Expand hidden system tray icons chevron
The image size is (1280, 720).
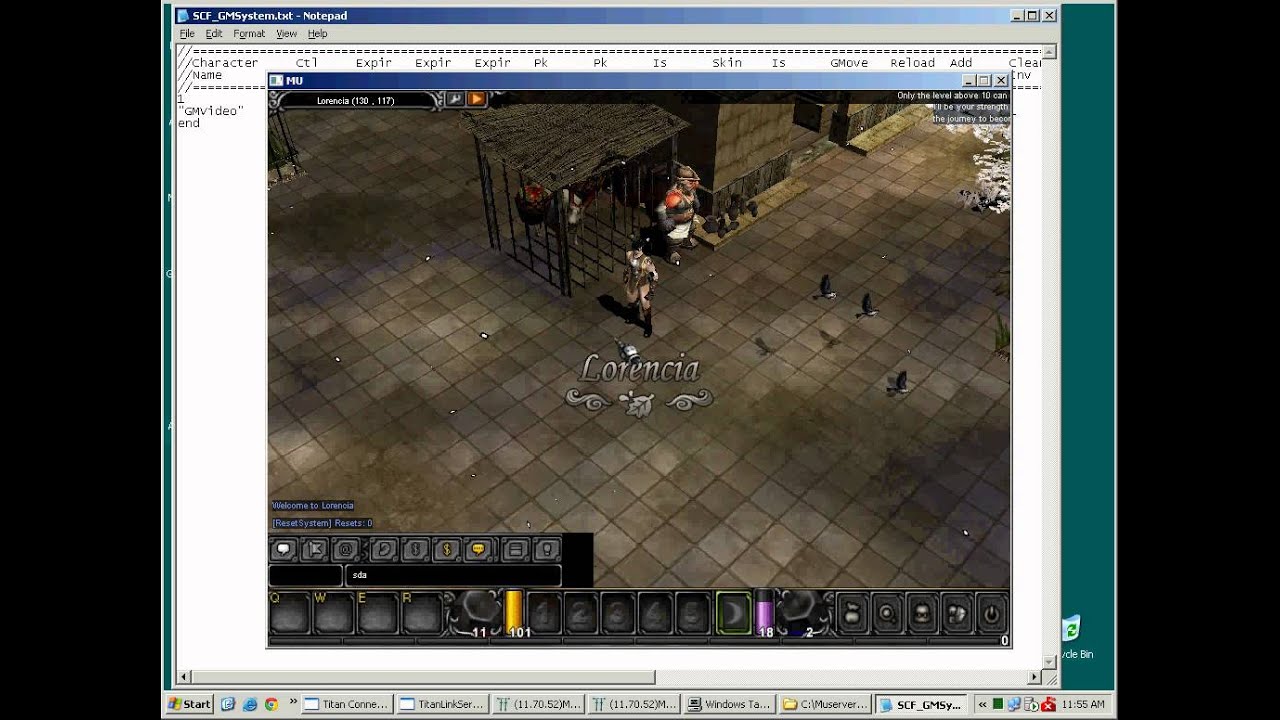pos(982,704)
